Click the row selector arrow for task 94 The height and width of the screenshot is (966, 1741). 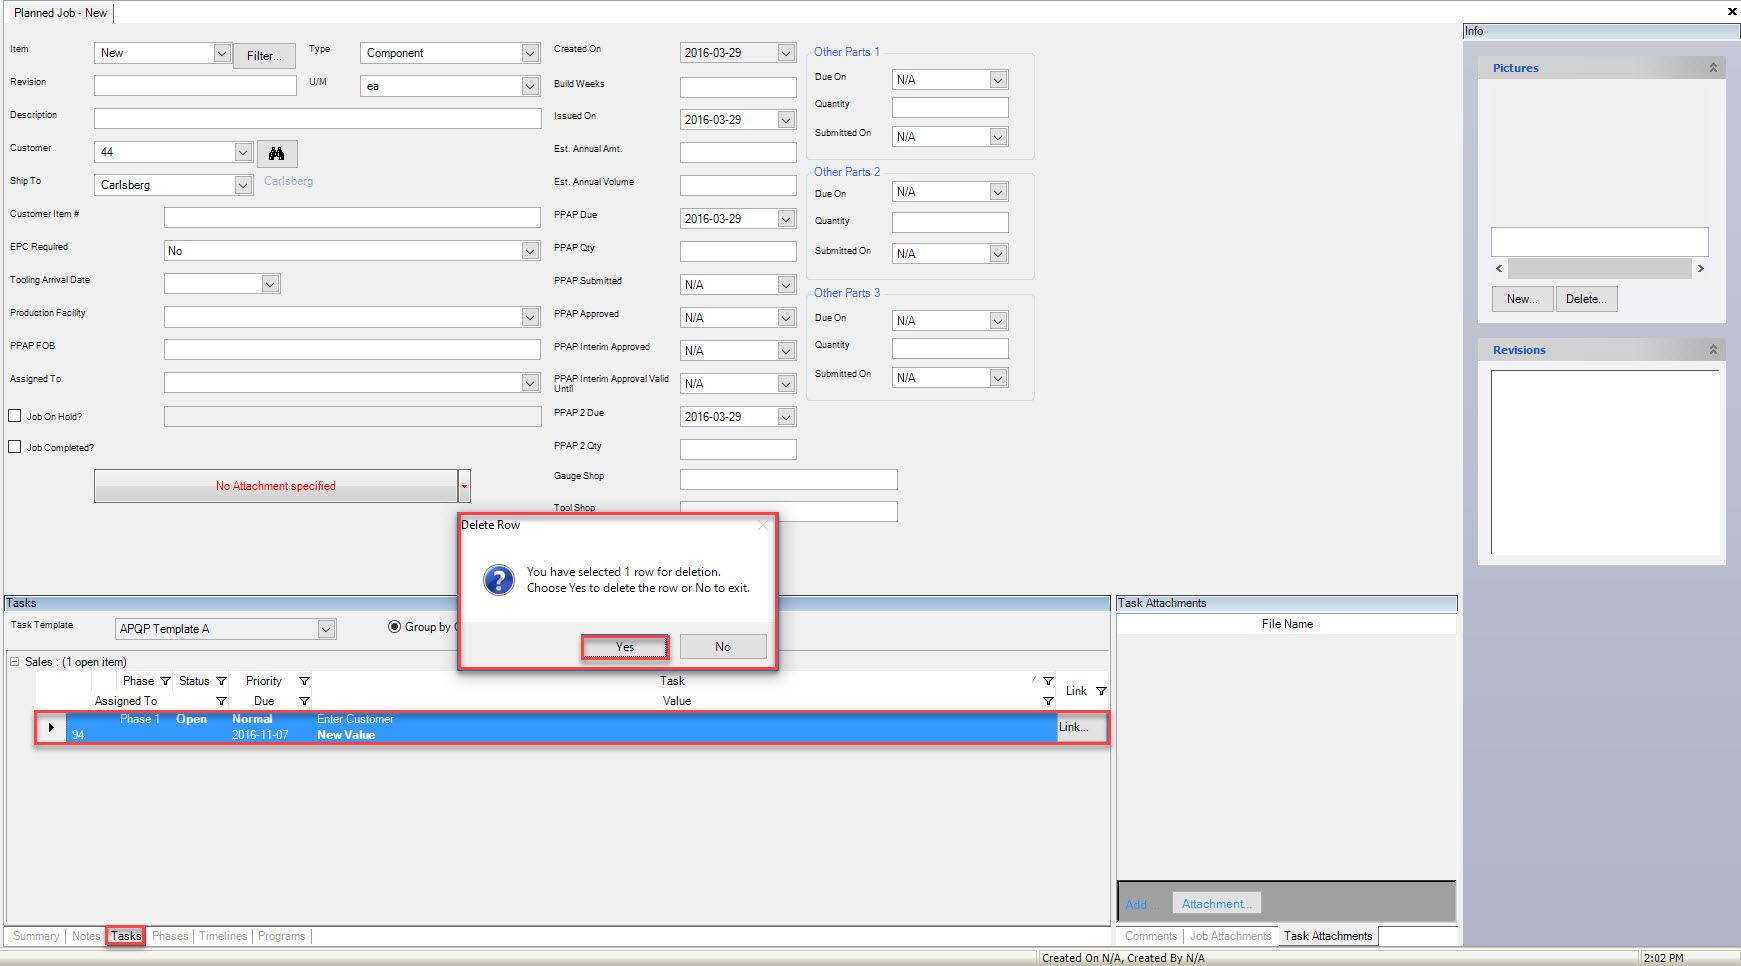(x=51, y=727)
